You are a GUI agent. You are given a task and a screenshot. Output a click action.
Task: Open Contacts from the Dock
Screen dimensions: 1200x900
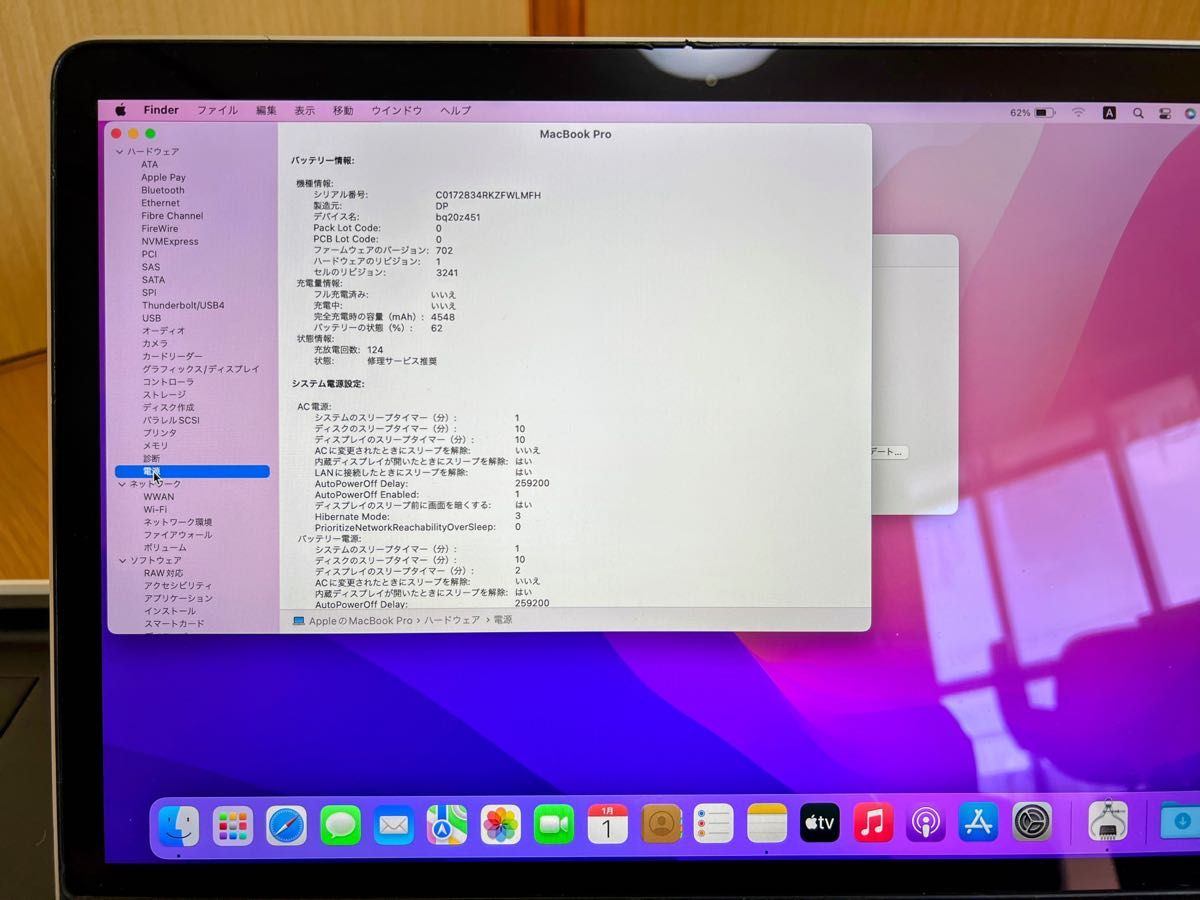click(x=661, y=824)
